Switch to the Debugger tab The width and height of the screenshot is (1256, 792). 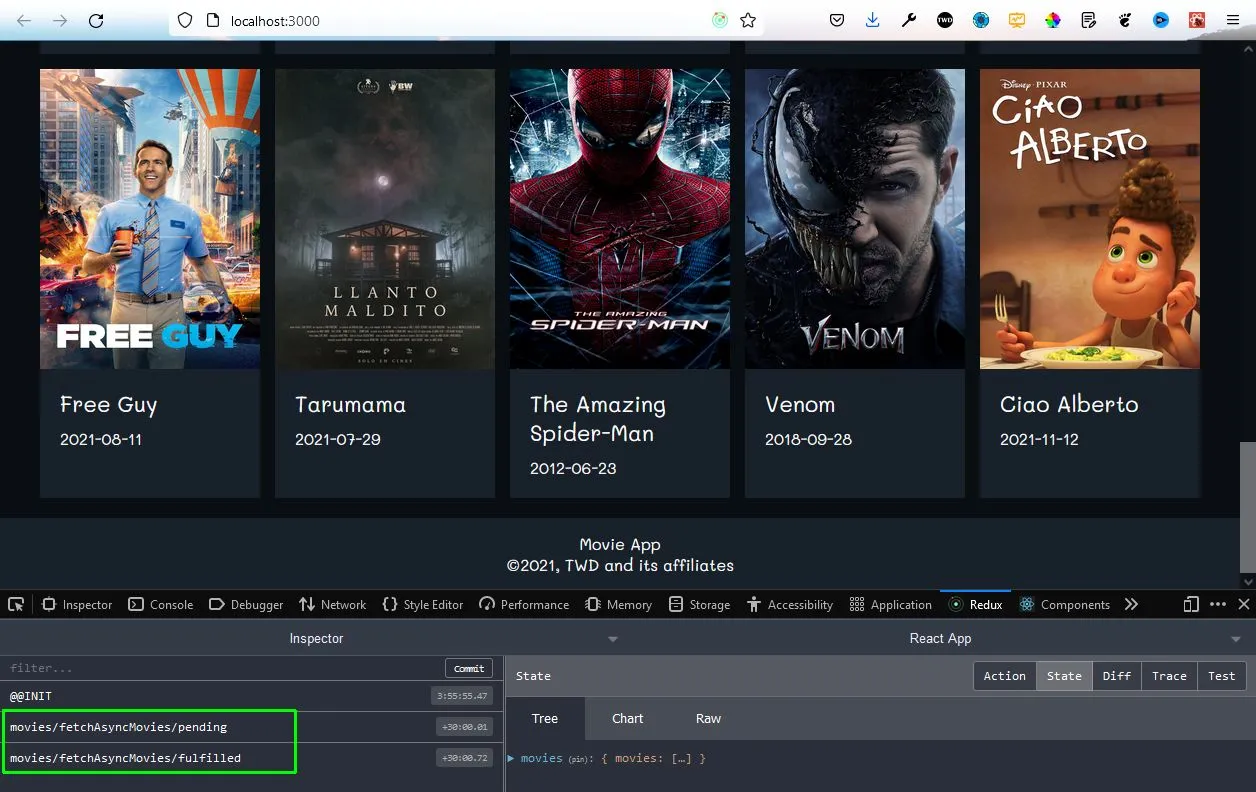(246, 604)
